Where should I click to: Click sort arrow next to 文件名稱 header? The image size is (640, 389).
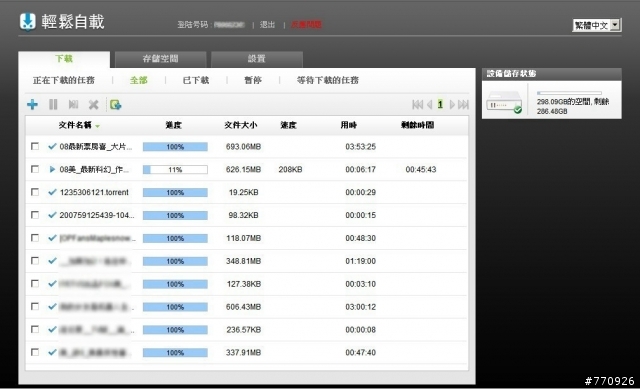point(98,126)
